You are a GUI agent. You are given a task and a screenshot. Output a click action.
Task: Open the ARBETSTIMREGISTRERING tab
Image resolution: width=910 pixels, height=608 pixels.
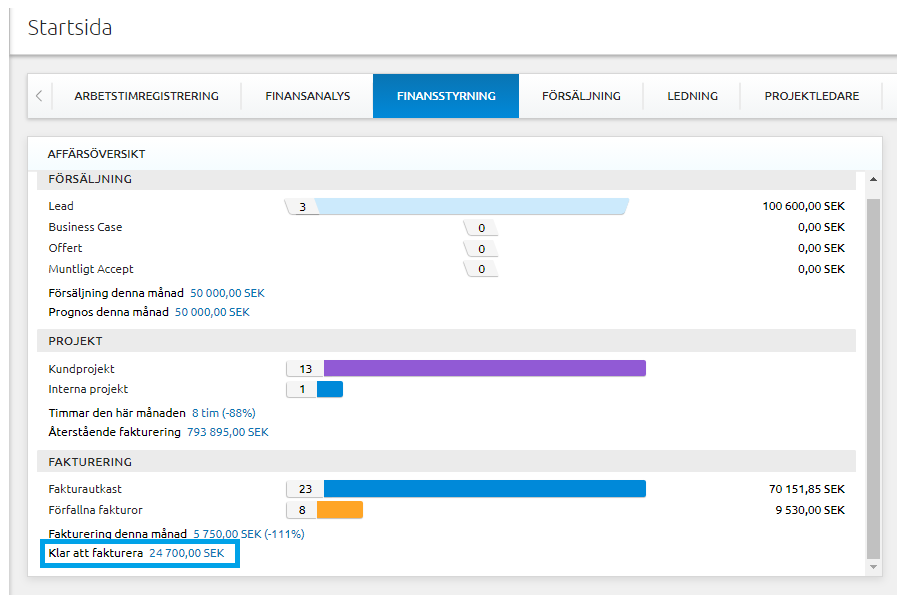[x=146, y=96]
